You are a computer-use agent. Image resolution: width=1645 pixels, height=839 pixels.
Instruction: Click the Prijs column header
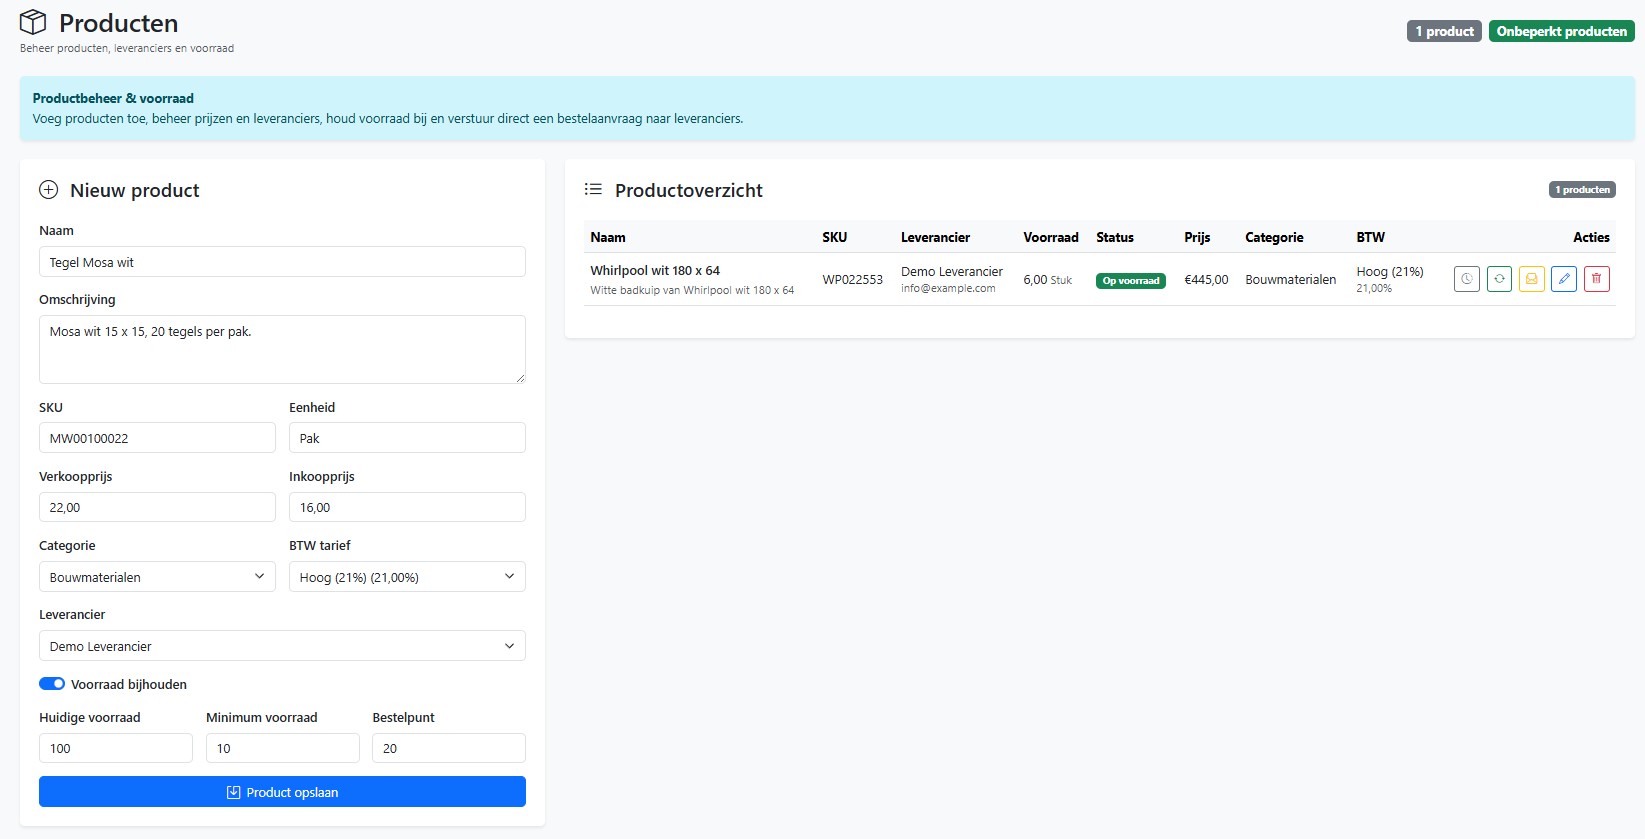tap(1197, 237)
